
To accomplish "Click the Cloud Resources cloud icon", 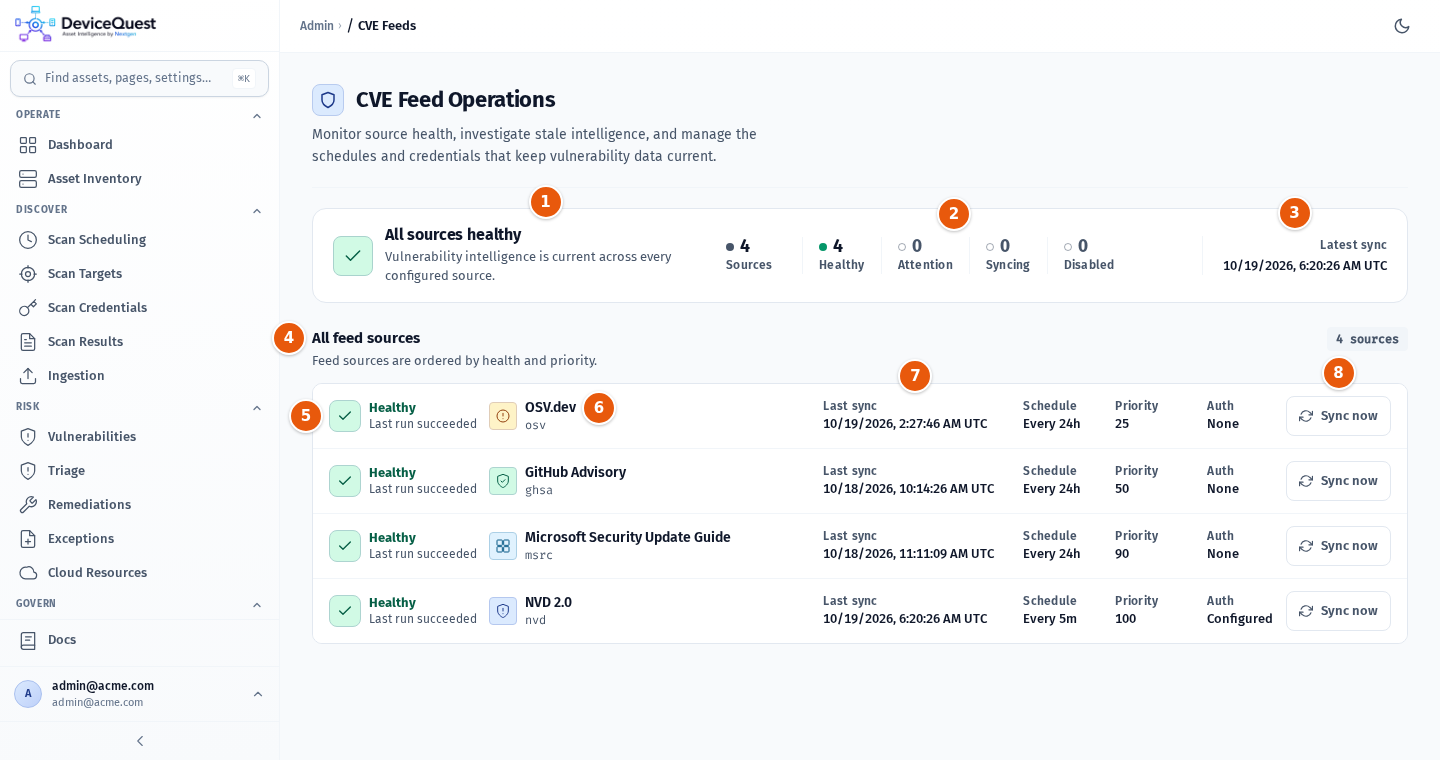I will [x=28, y=573].
